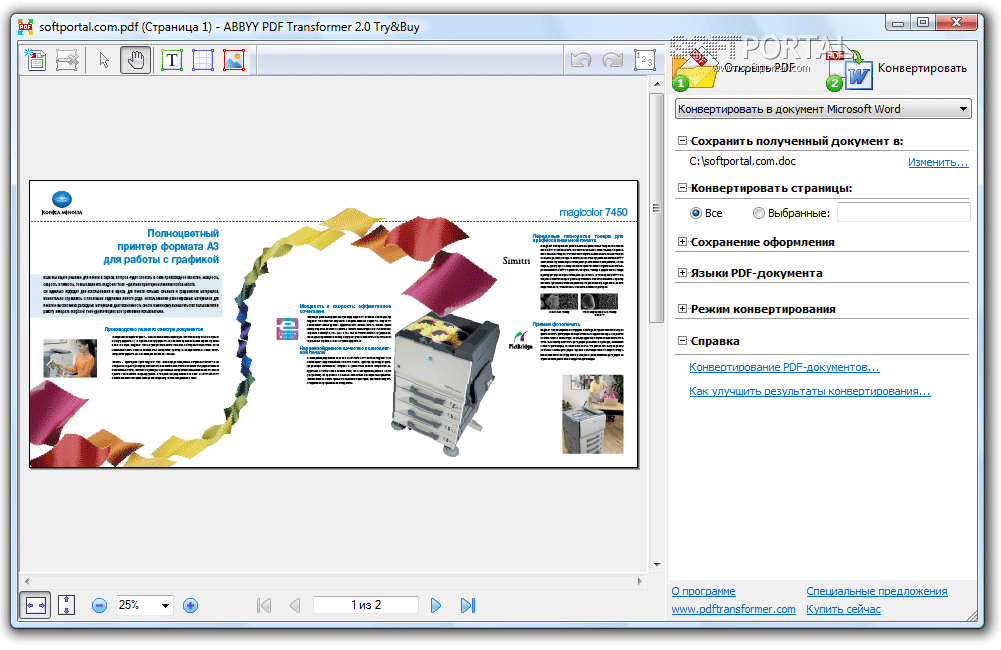Click the '1 из 2' page number field

pyautogui.click(x=366, y=605)
